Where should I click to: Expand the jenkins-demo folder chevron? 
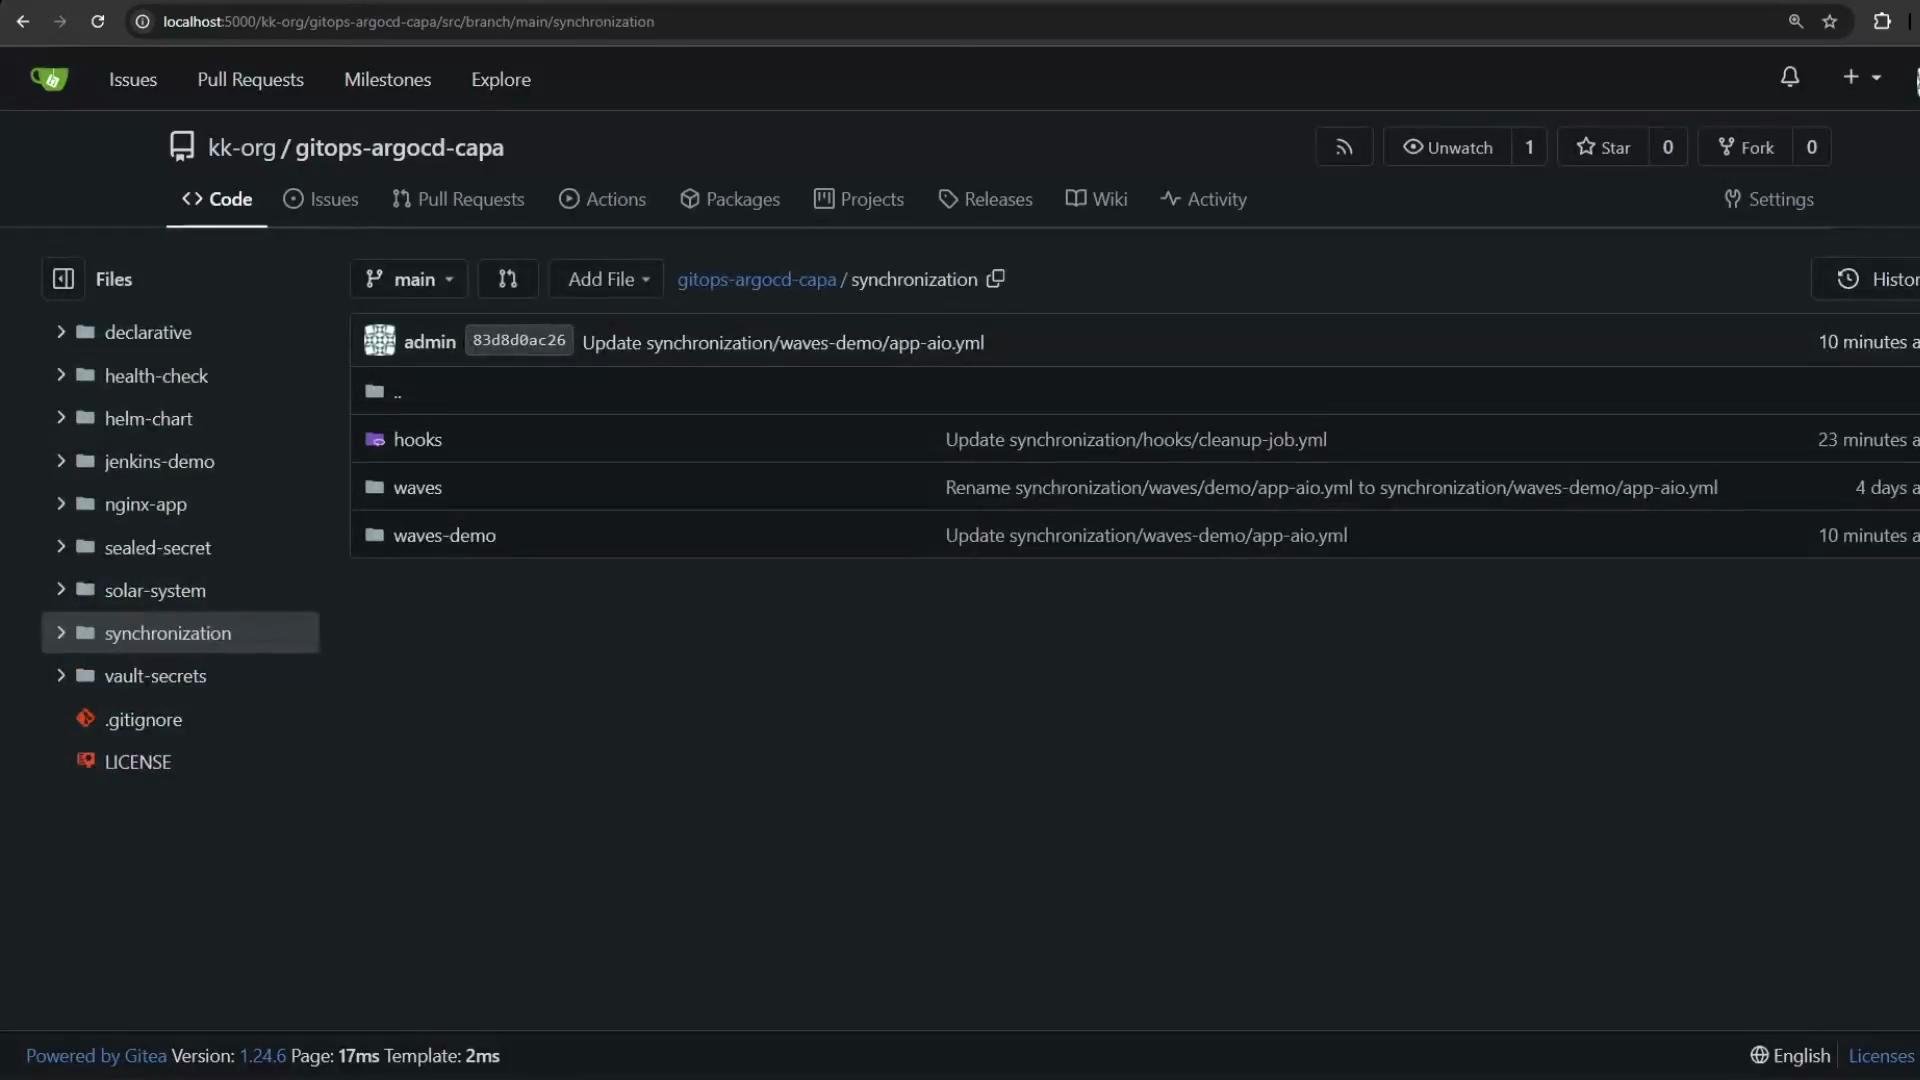pos(61,461)
